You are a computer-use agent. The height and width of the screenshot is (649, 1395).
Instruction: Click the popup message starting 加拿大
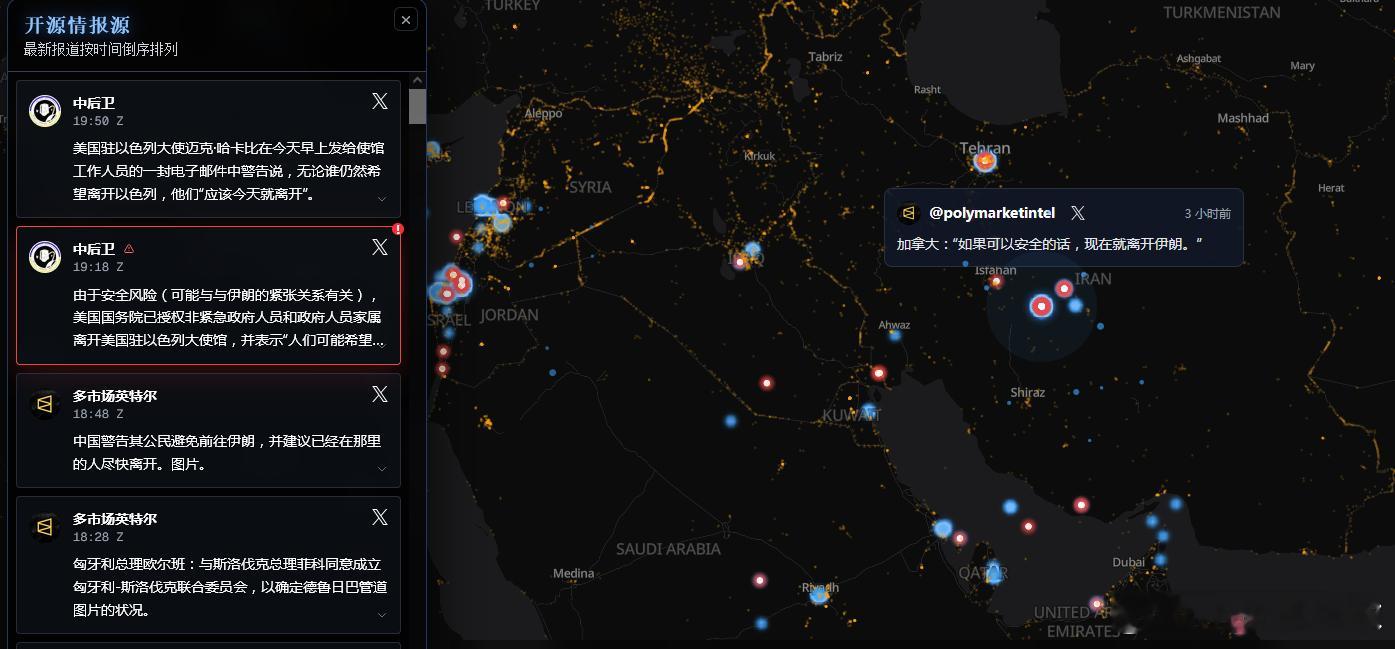1049,245
